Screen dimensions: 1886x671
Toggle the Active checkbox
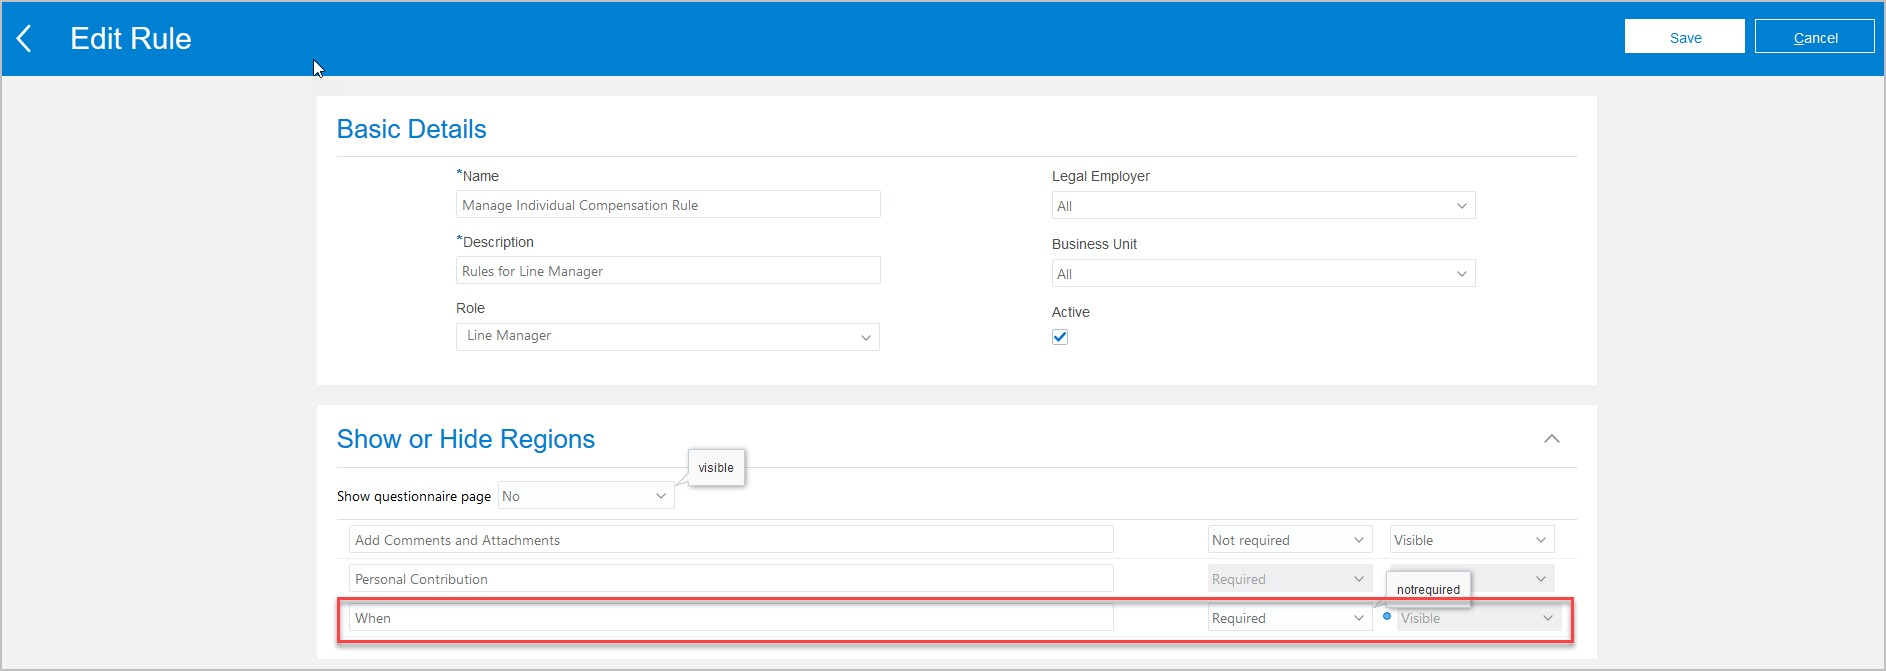[x=1060, y=337]
